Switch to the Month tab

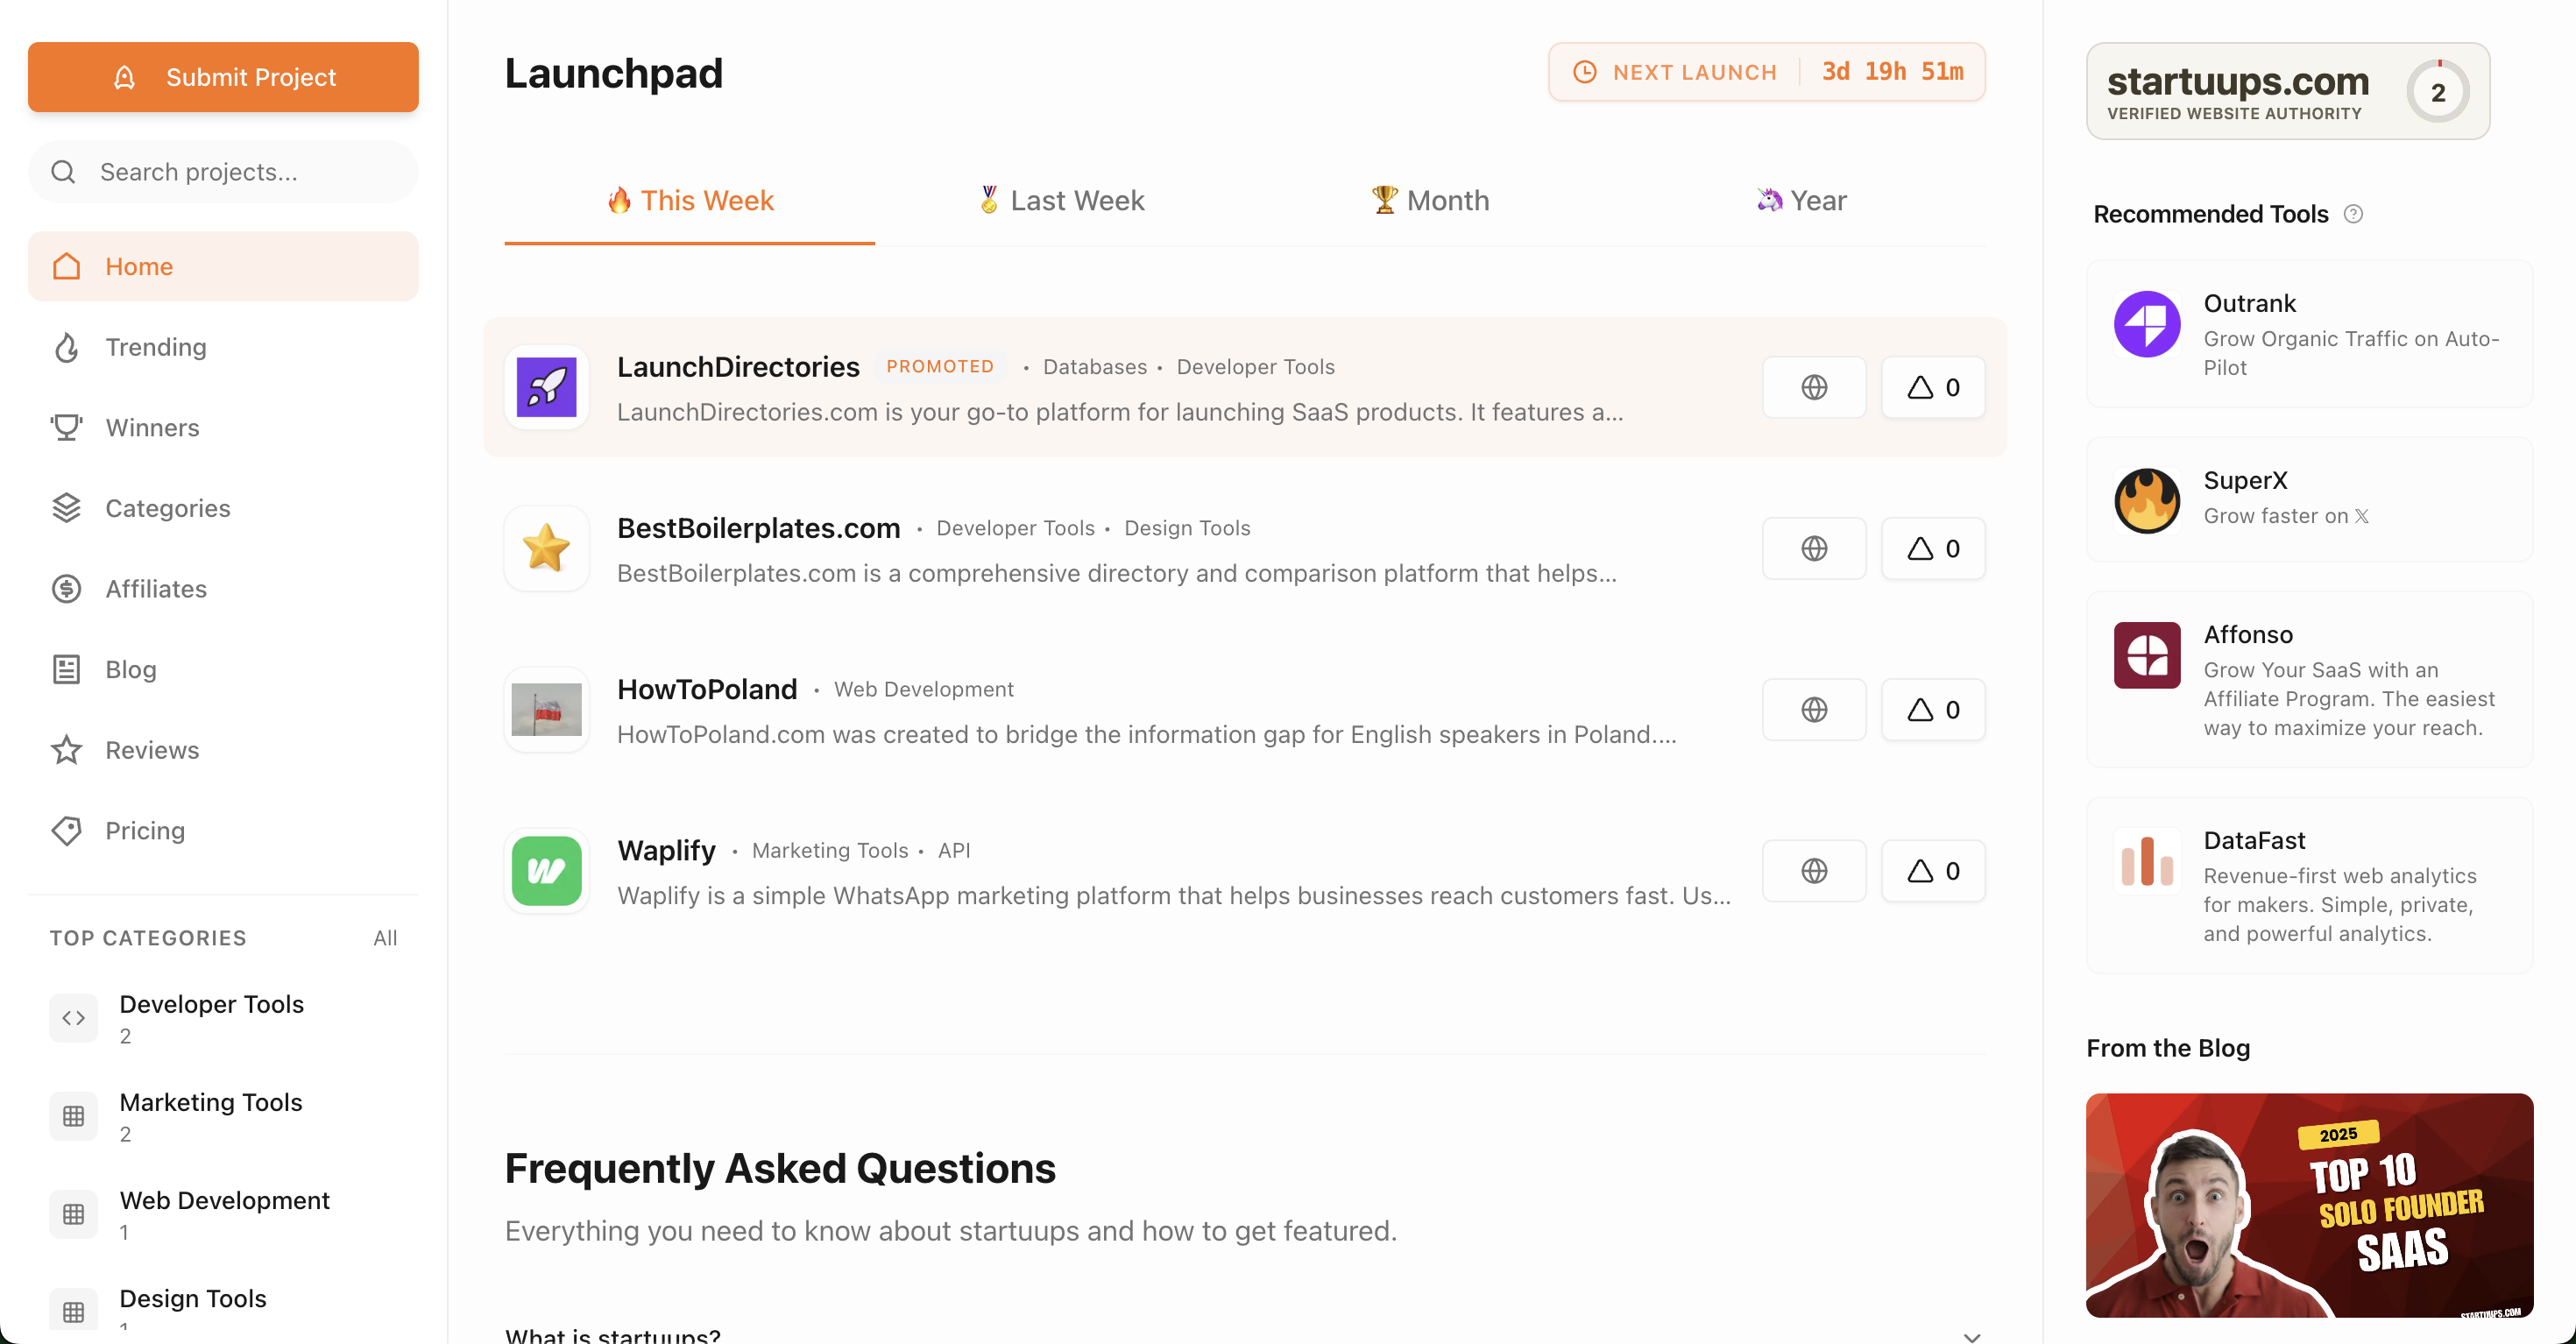[1430, 201]
